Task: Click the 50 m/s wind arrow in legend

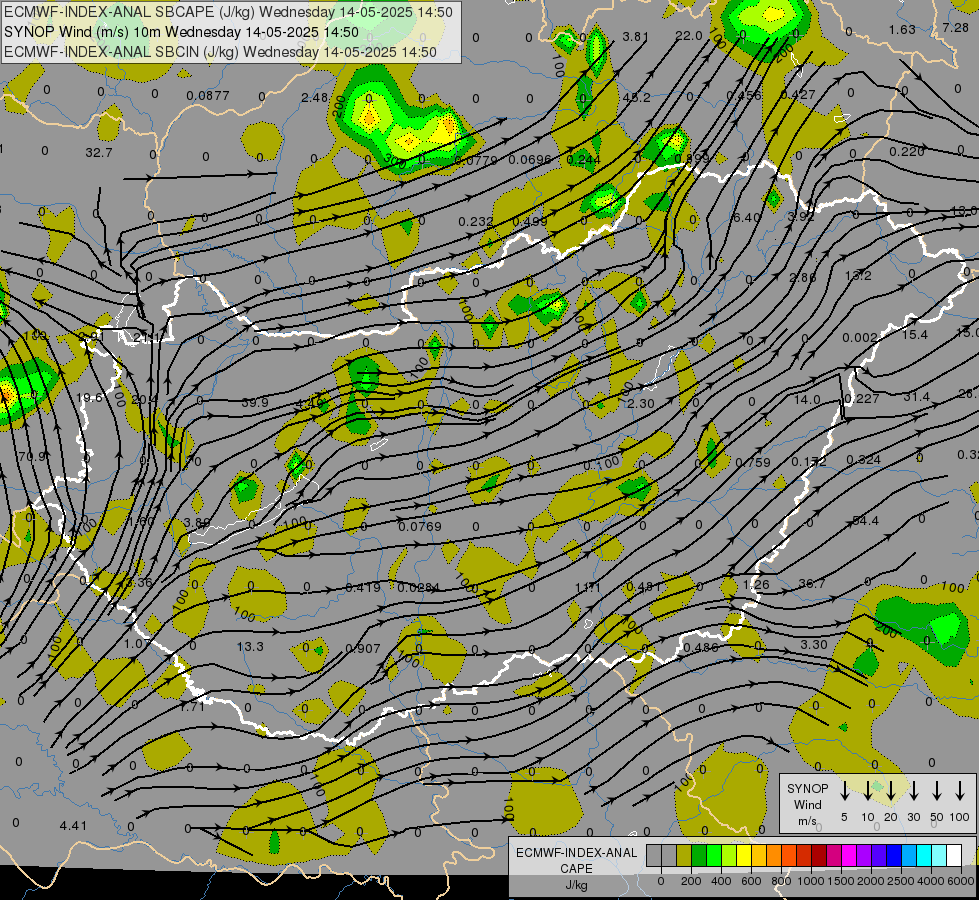Action: click(x=937, y=791)
